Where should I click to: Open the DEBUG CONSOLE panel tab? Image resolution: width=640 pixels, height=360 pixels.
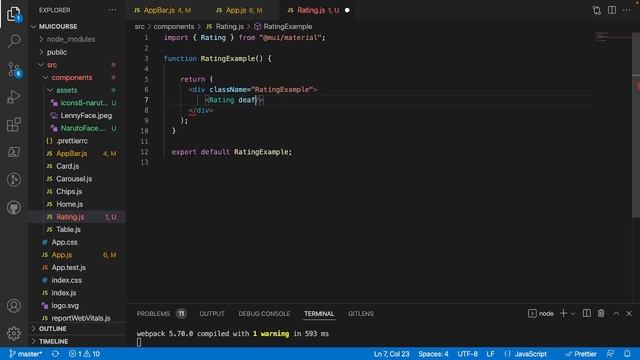tap(264, 313)
